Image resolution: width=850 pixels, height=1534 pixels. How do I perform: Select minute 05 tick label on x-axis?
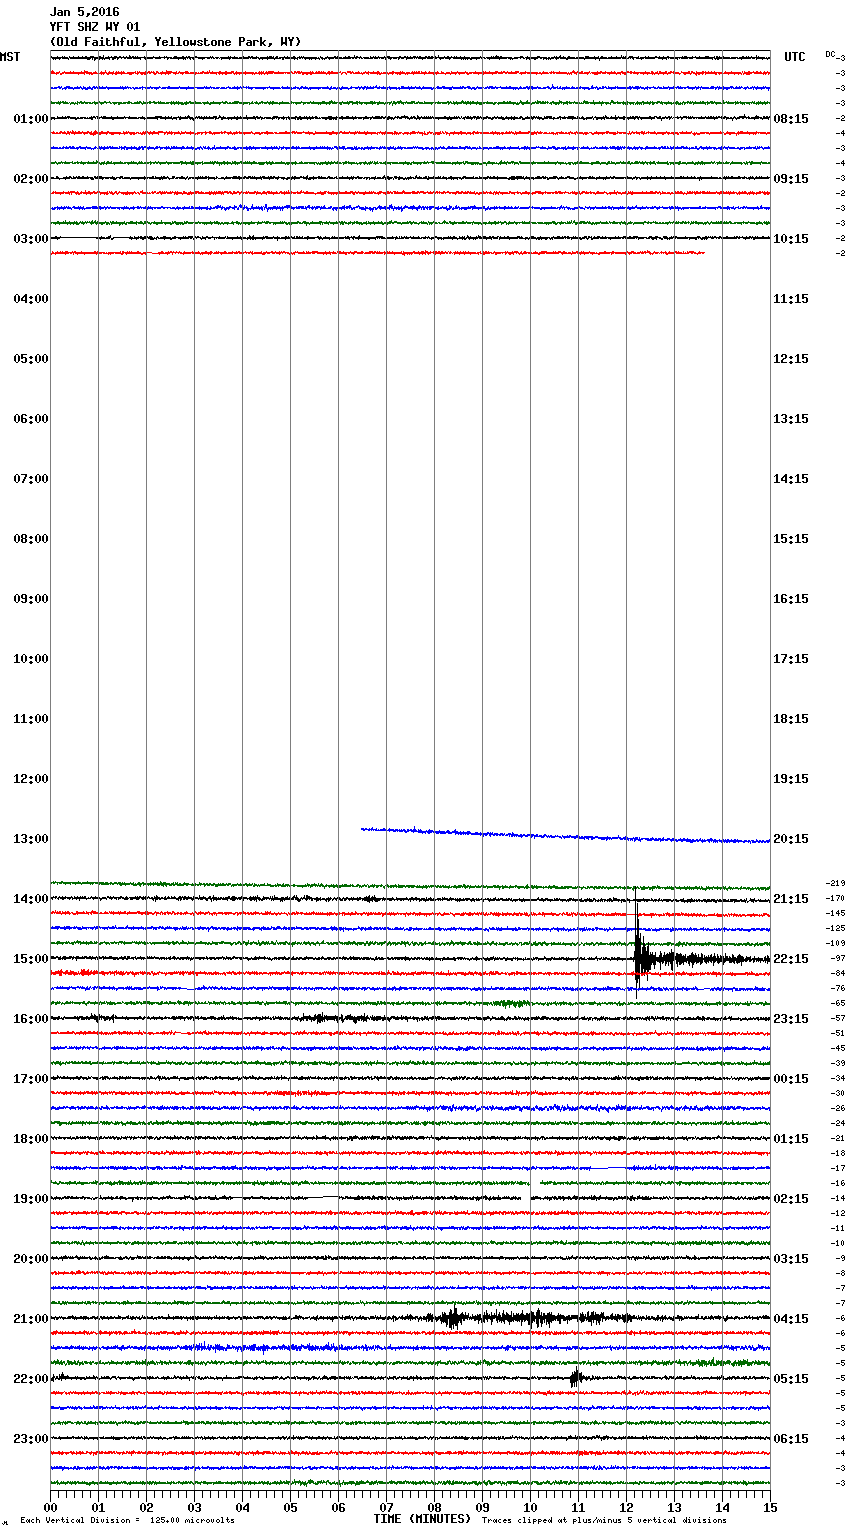pos(290,1507)
